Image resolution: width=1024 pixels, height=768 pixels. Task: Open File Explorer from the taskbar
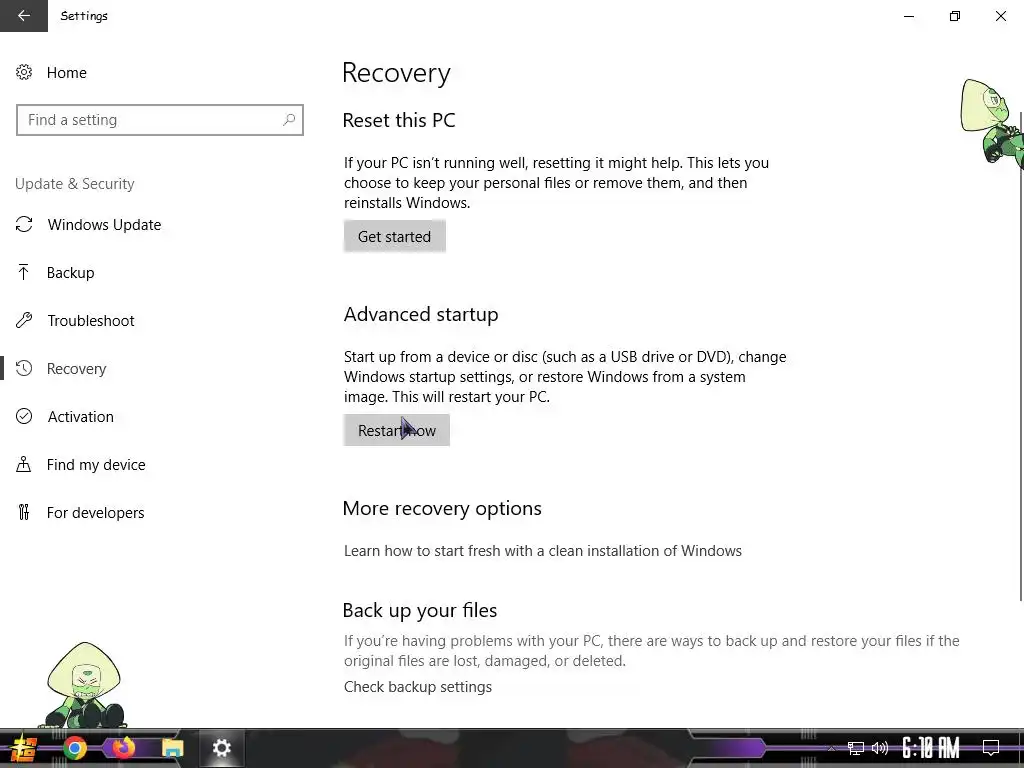[172, 748]
